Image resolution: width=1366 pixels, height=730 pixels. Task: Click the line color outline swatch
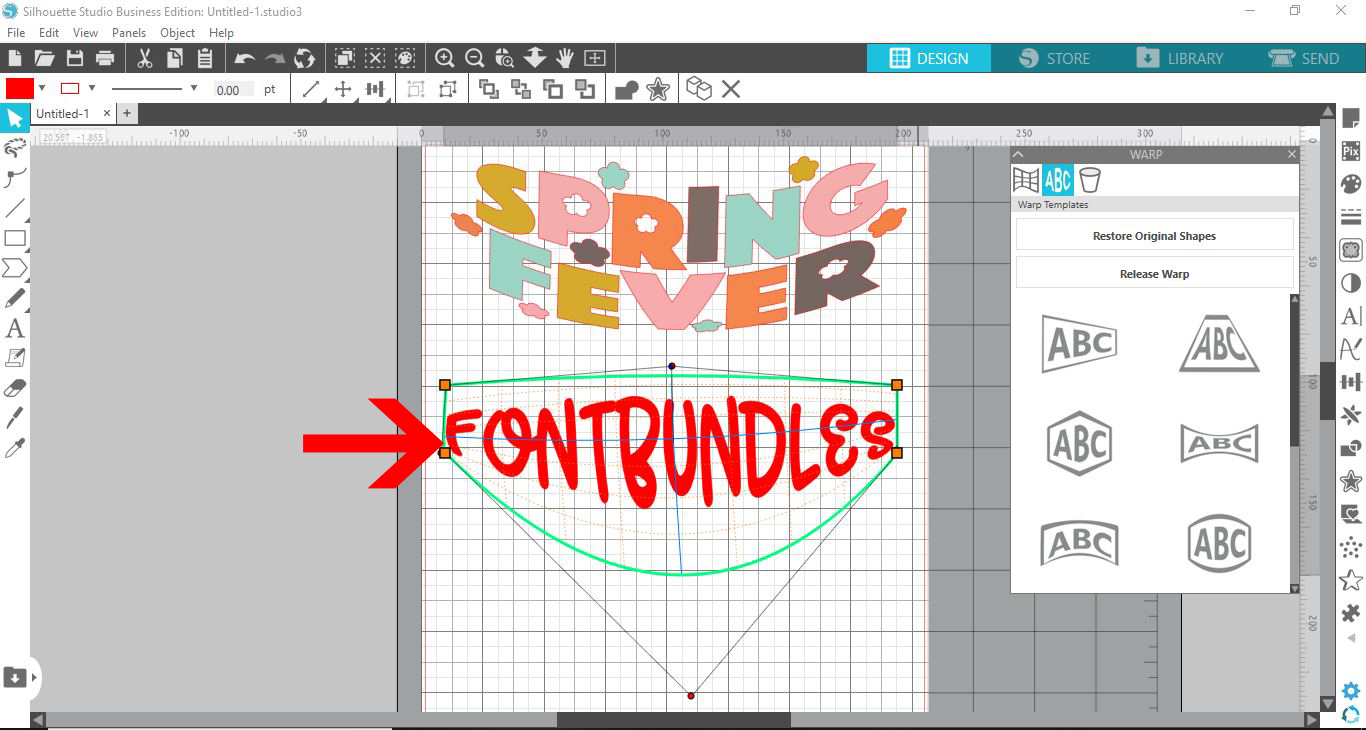pos(71,88)
